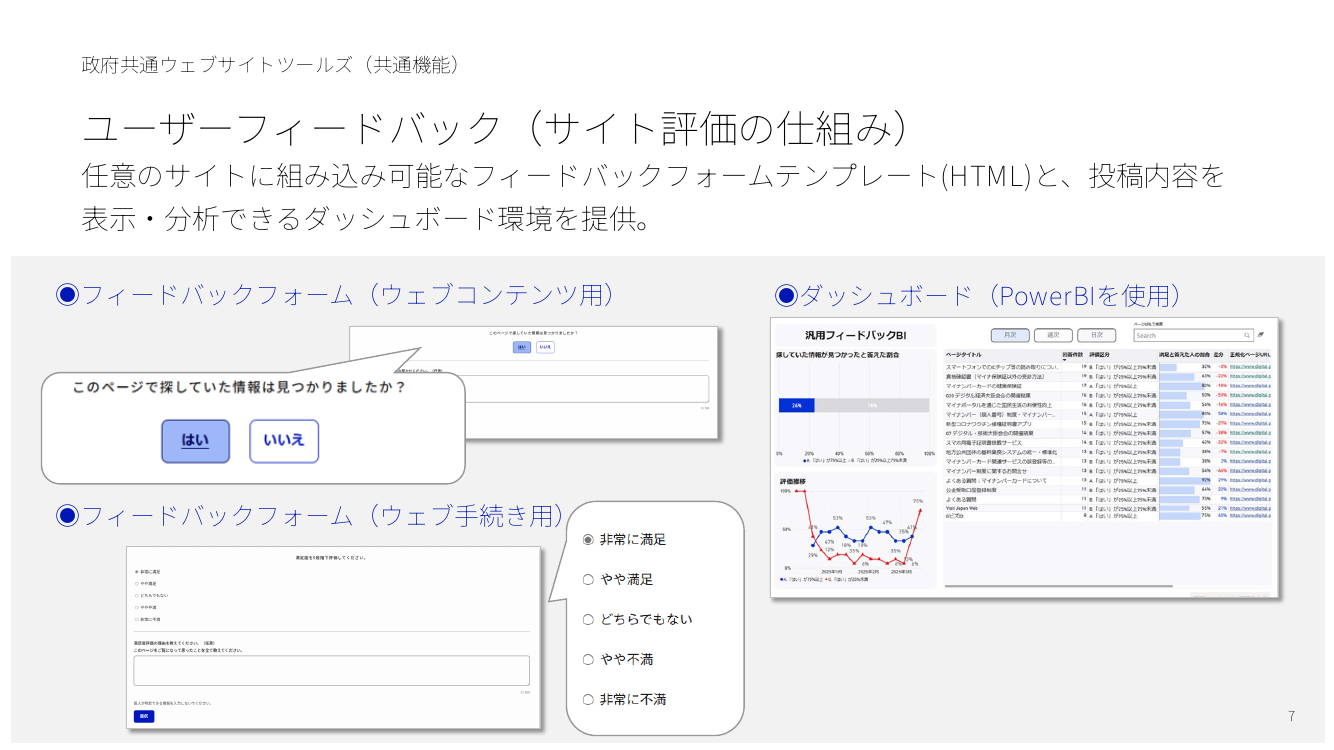Click row マイナポータルを通じた国民生活の利便性向上
1334x750 pixels.
[x=1110, y=405]
